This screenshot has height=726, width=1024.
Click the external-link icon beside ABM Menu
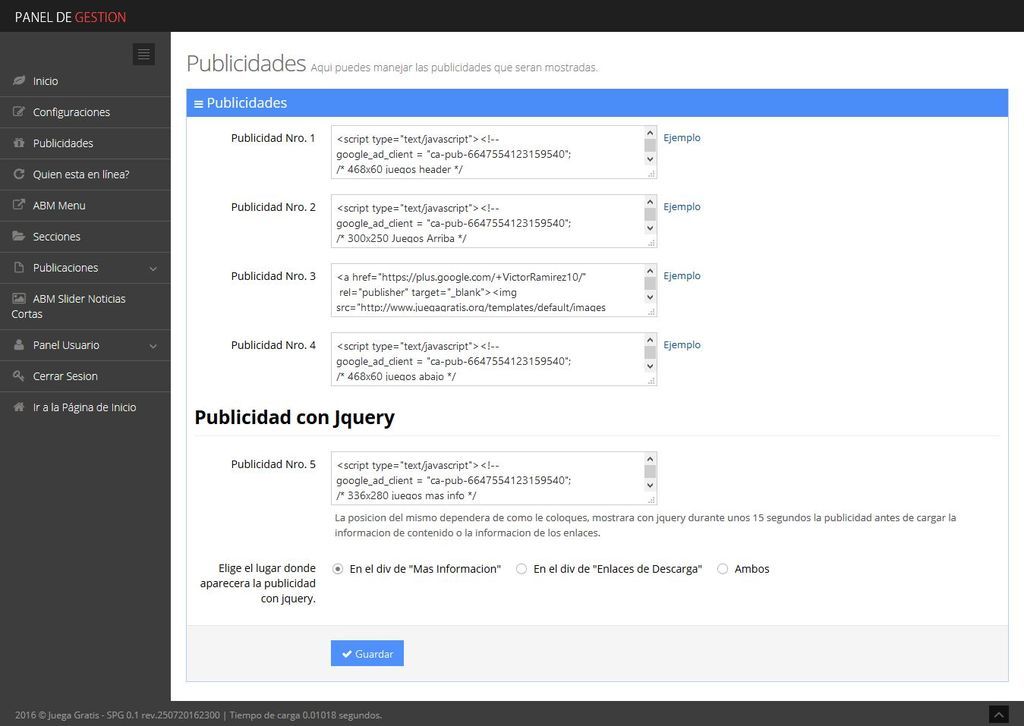pos(19,205)
